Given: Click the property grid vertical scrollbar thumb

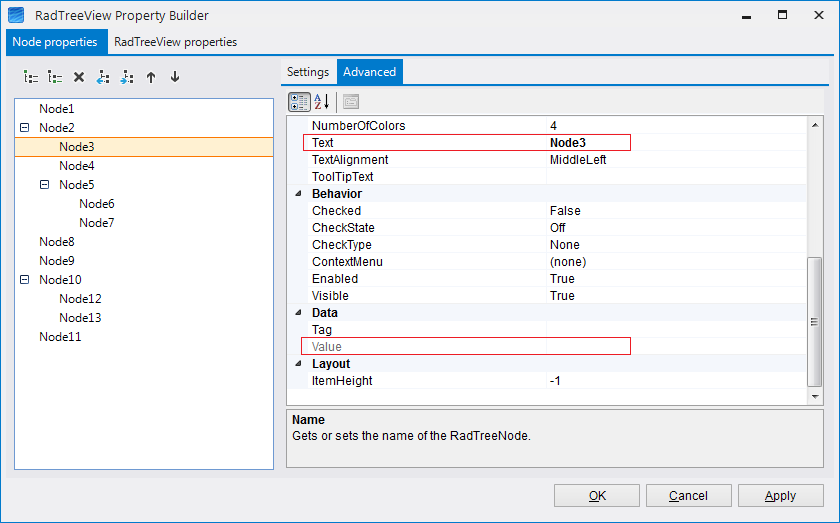Looking at the screenshot, I should tap(814, 320).
